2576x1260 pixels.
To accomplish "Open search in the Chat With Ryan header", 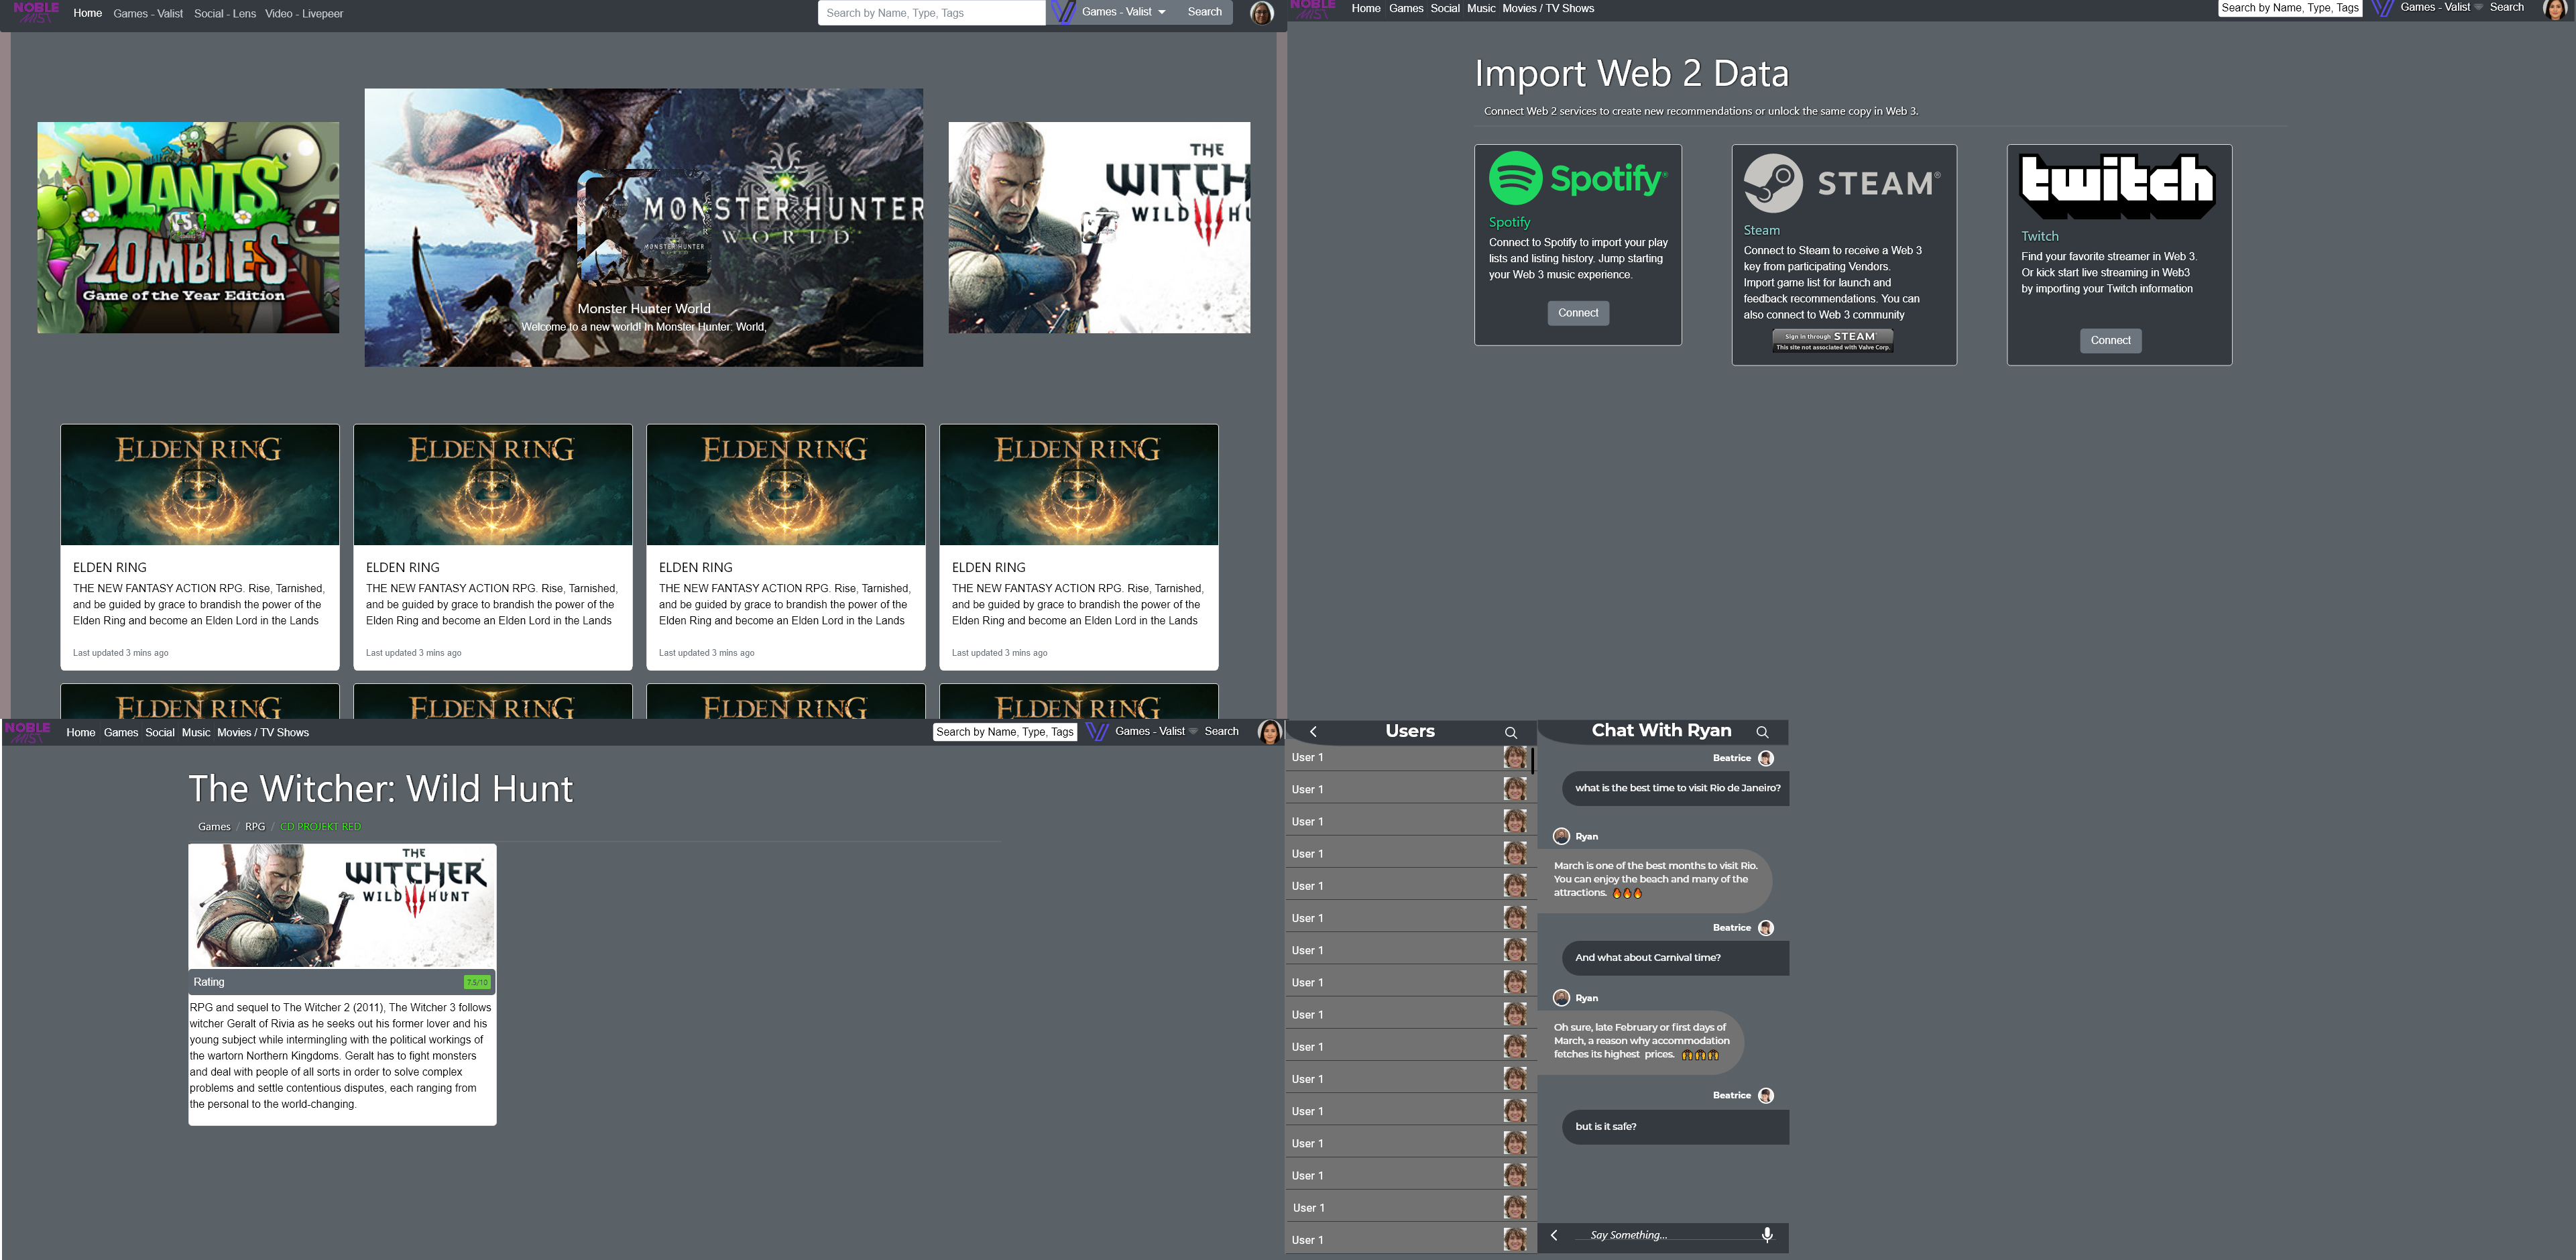I will click(1762, 732).
